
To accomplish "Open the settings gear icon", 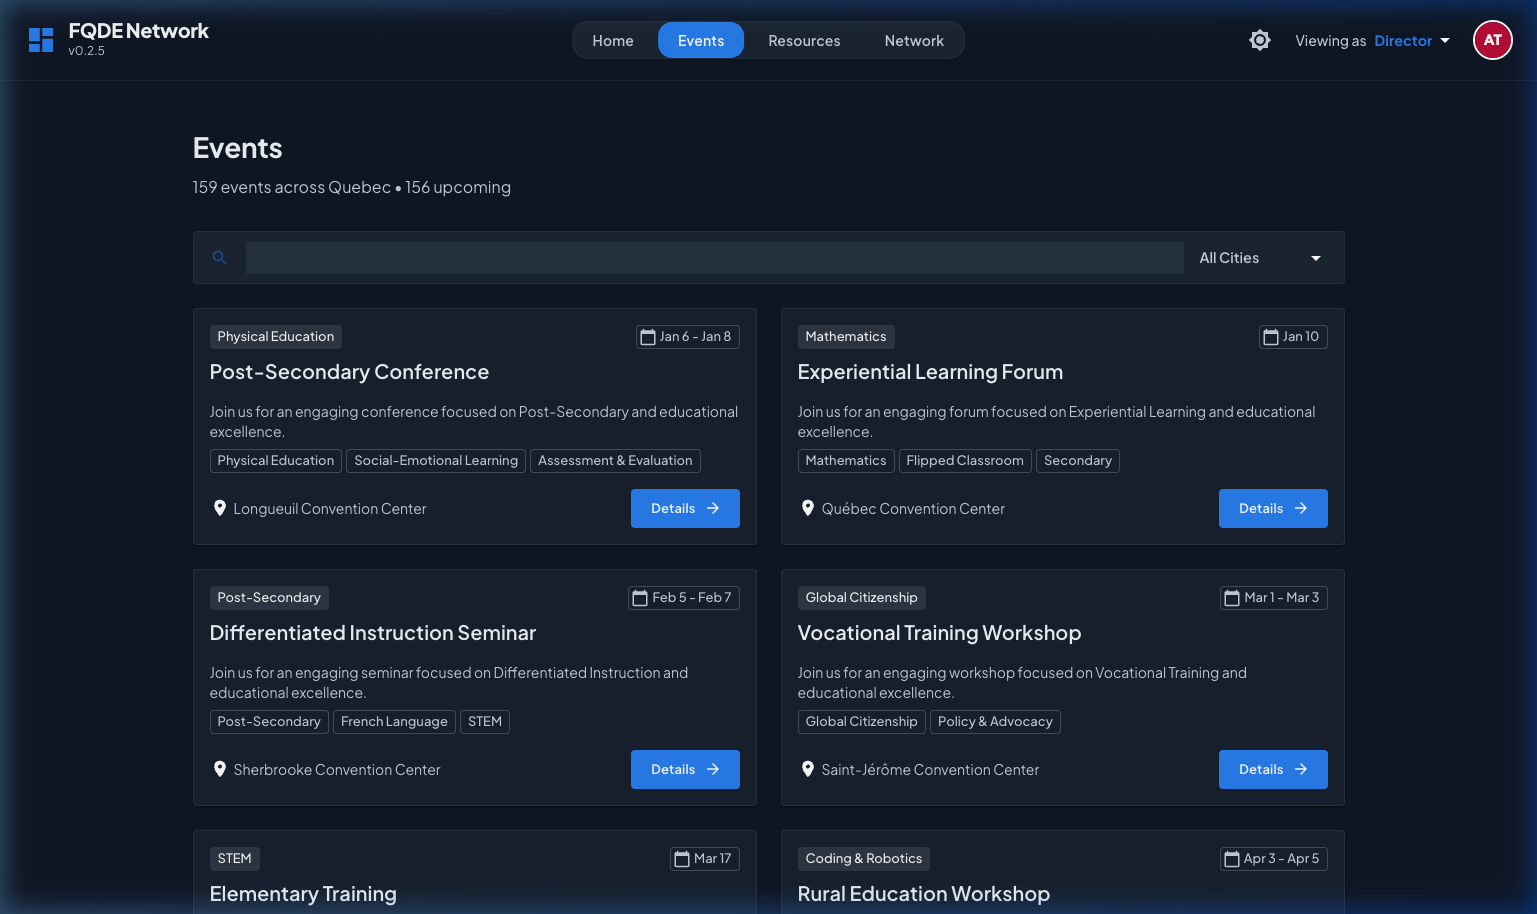I will click(x=1259, y=40).
